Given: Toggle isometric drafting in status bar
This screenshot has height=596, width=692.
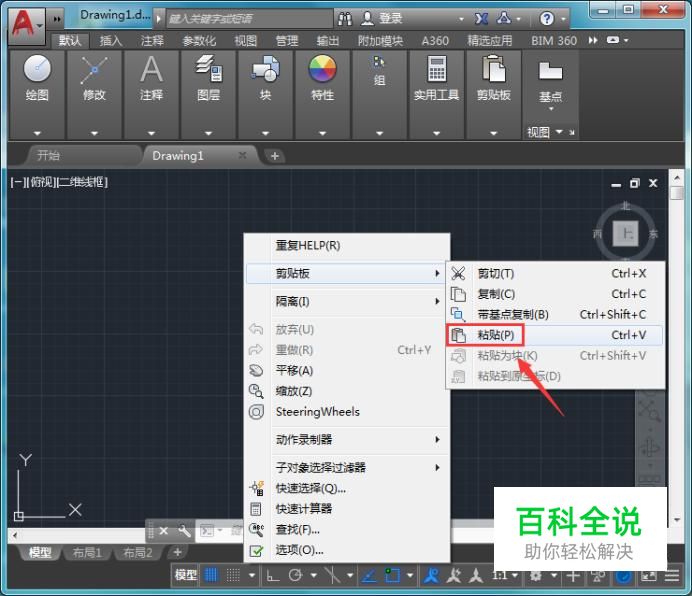Looking at the screenshot, I should 332,575.
